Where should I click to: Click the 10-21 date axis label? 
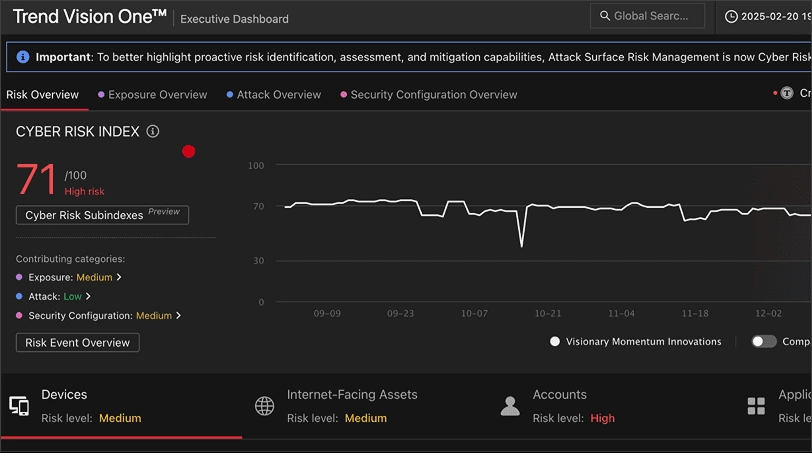(548, 314)
